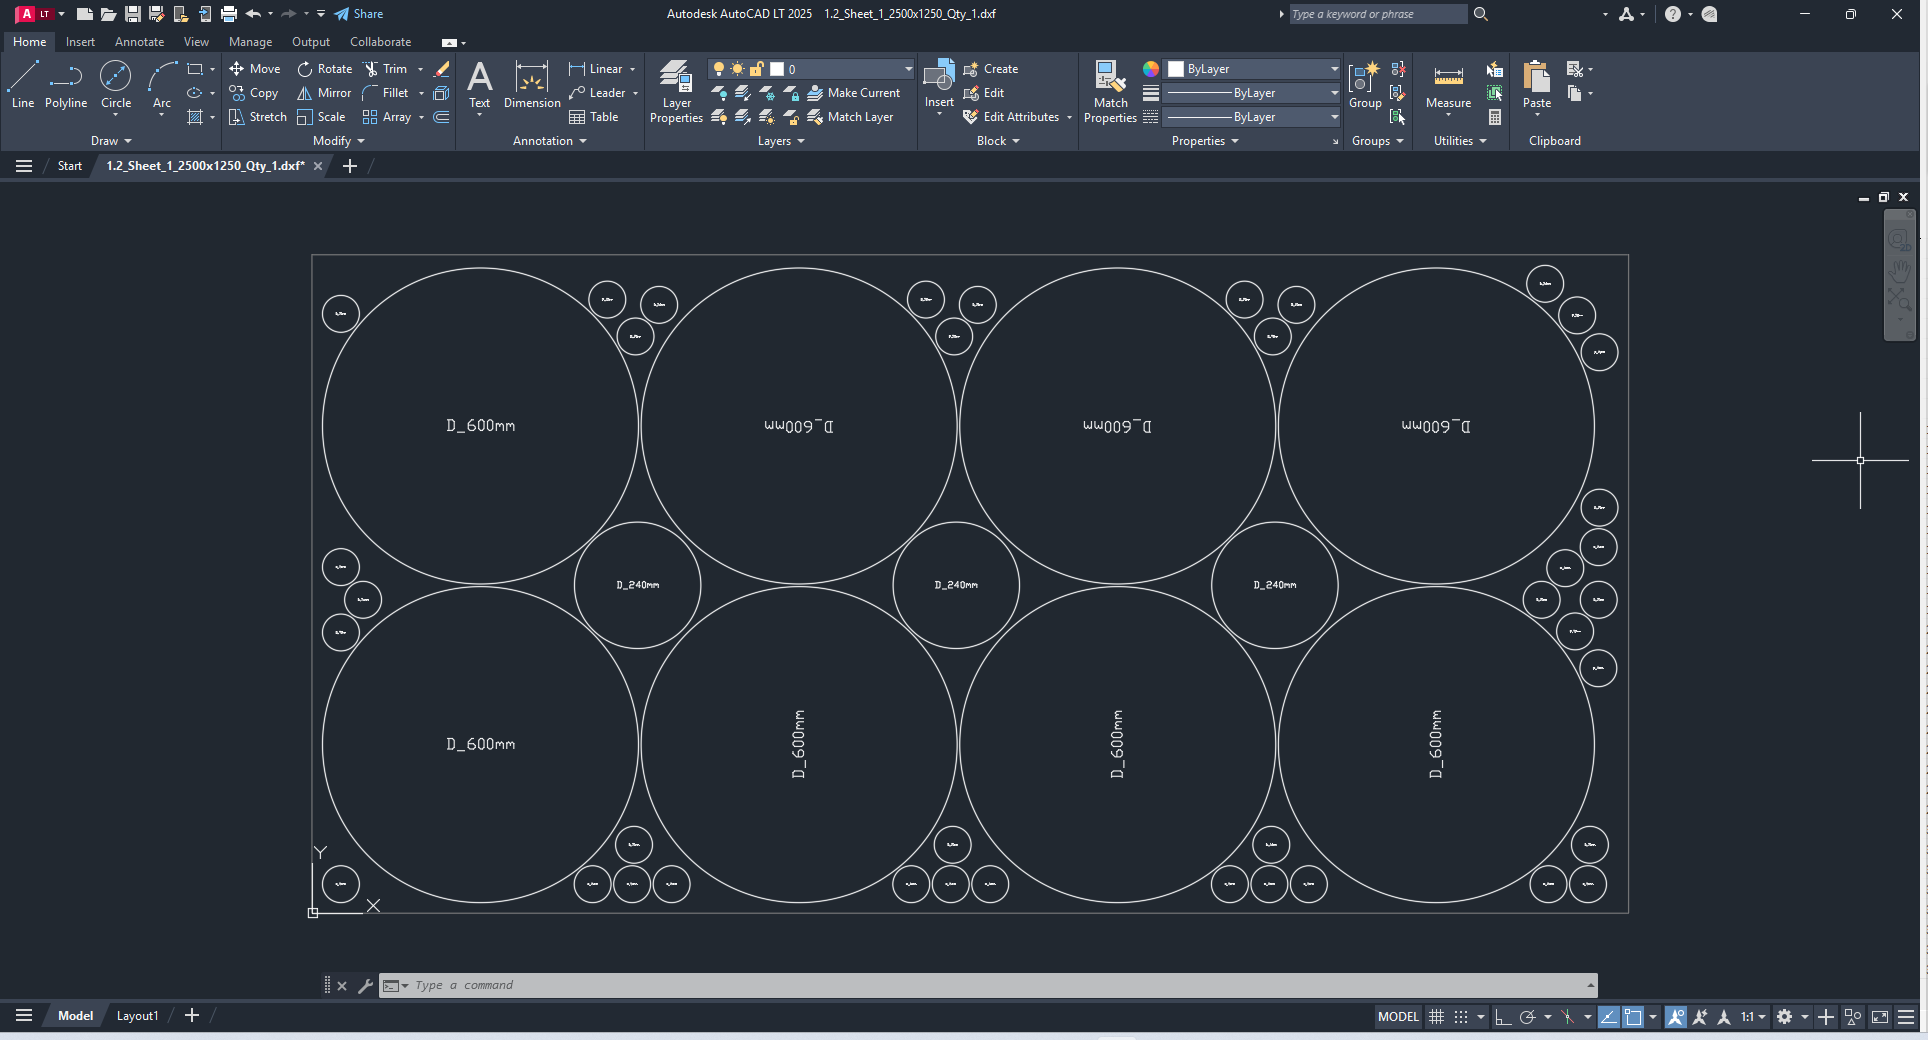Expand the Annotation panel
1928x1040 pixels.
549,141
